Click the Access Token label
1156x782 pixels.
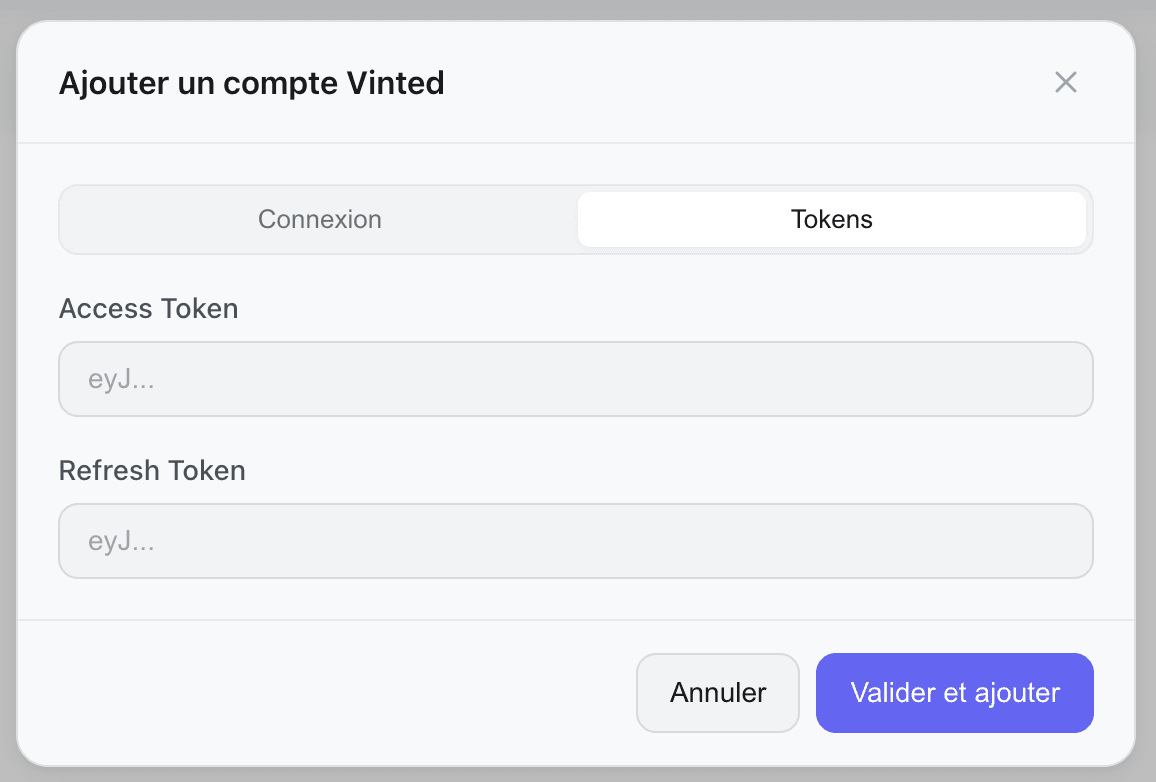[x=148, y=308]
